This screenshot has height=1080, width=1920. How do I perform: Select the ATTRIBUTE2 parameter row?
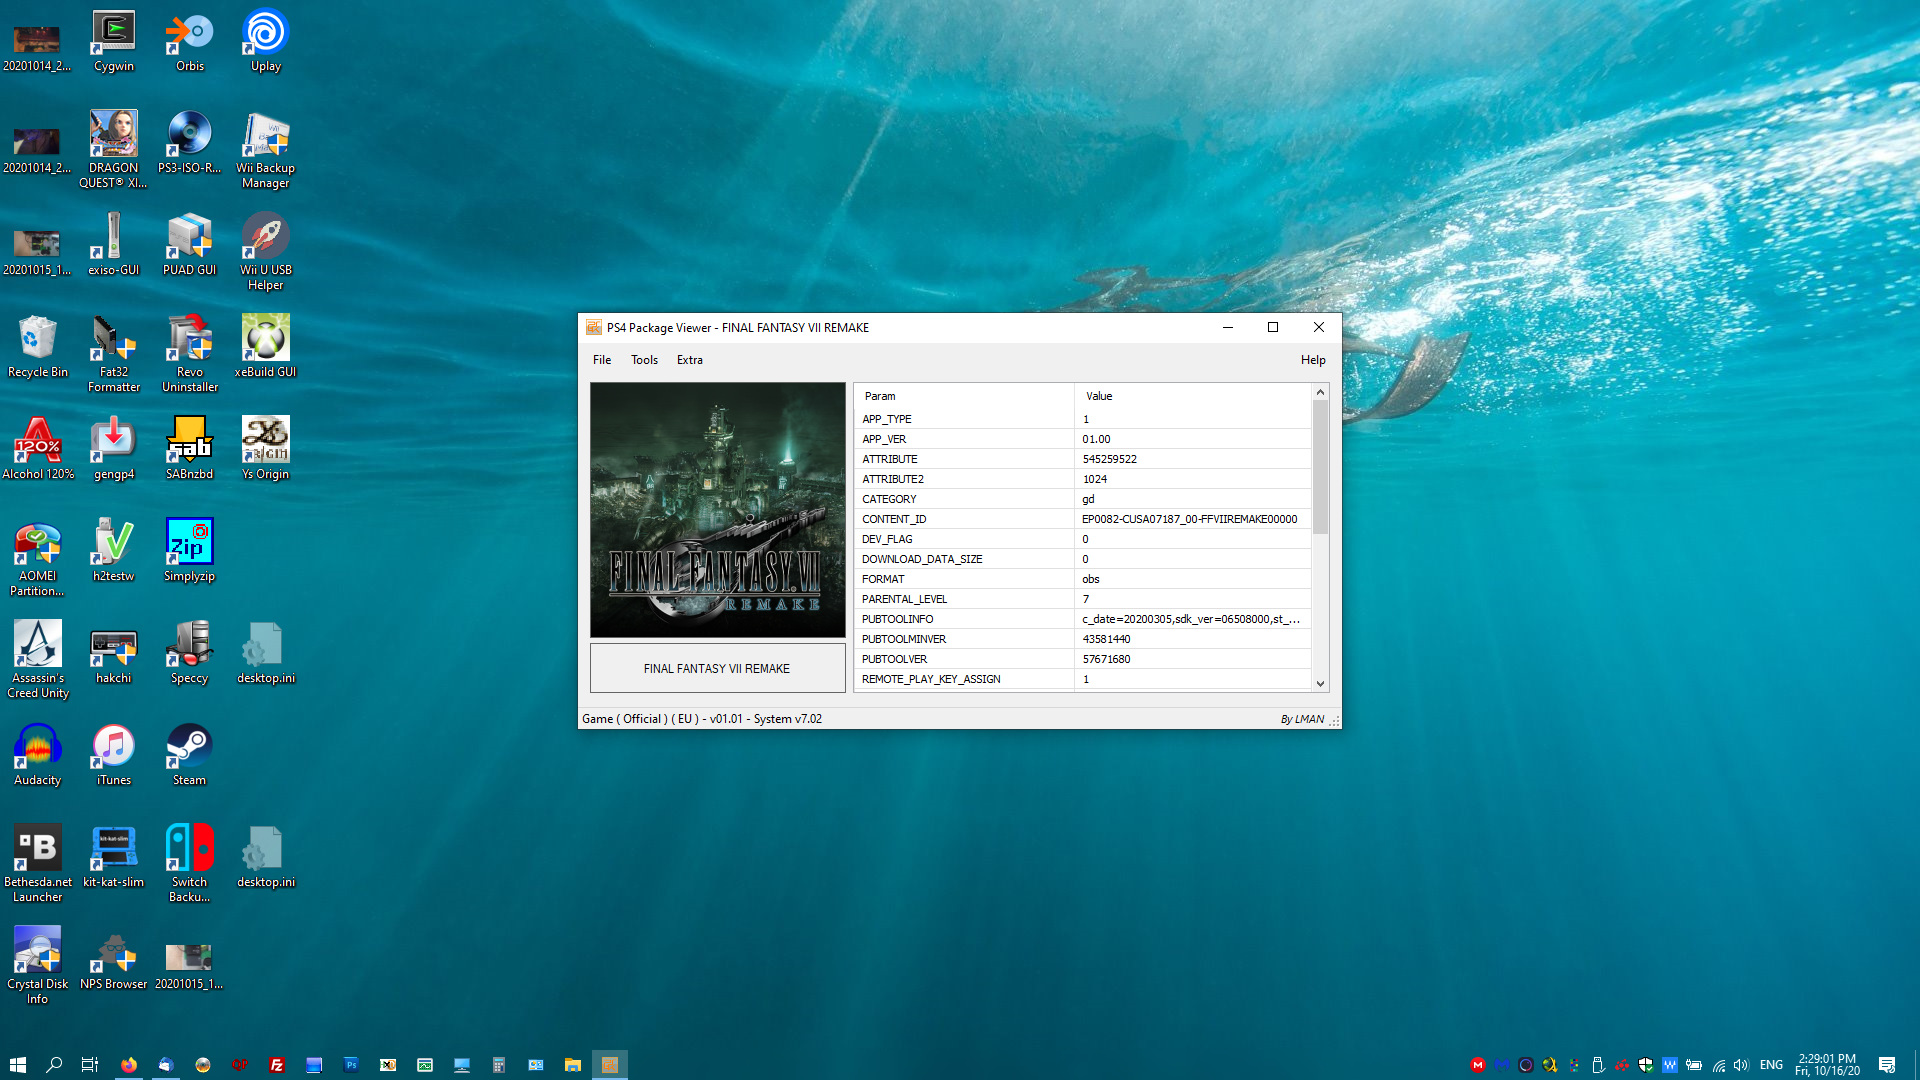[1083, 479]
